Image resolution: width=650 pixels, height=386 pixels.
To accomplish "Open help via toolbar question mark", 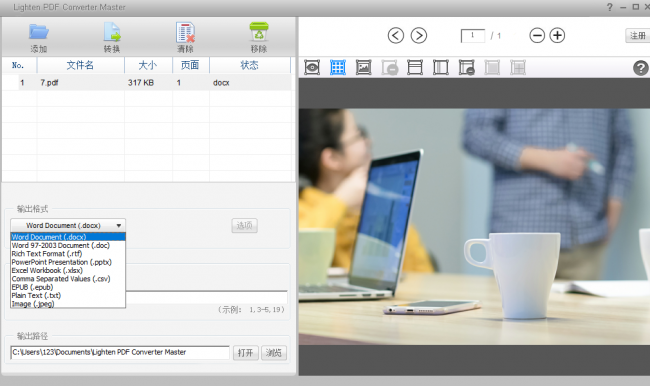I will [640, 68].
